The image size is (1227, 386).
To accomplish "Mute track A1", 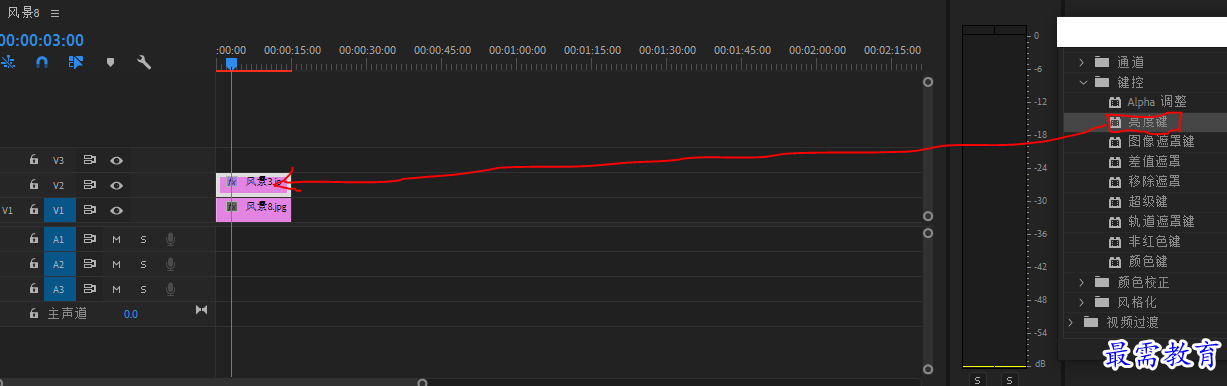I will (x=116, y=239).
